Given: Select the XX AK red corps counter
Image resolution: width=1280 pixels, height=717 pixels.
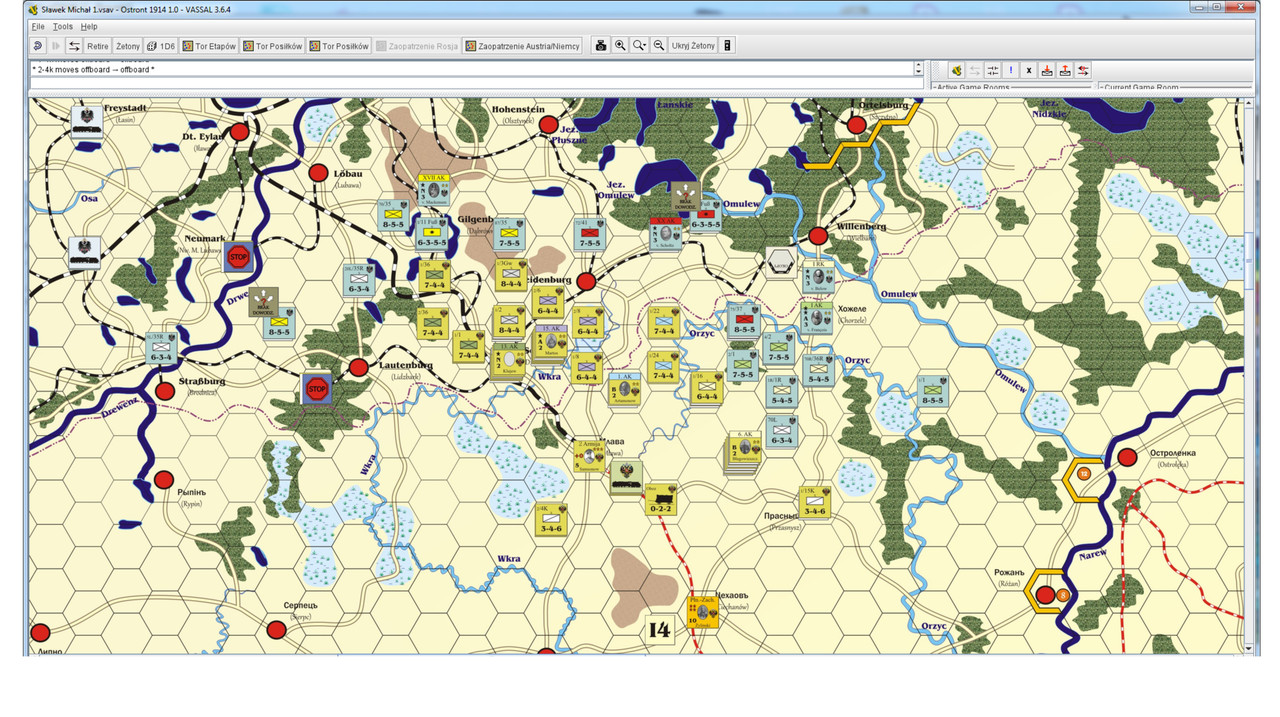Looking at the screenshot, I should [x=665, y=233].
